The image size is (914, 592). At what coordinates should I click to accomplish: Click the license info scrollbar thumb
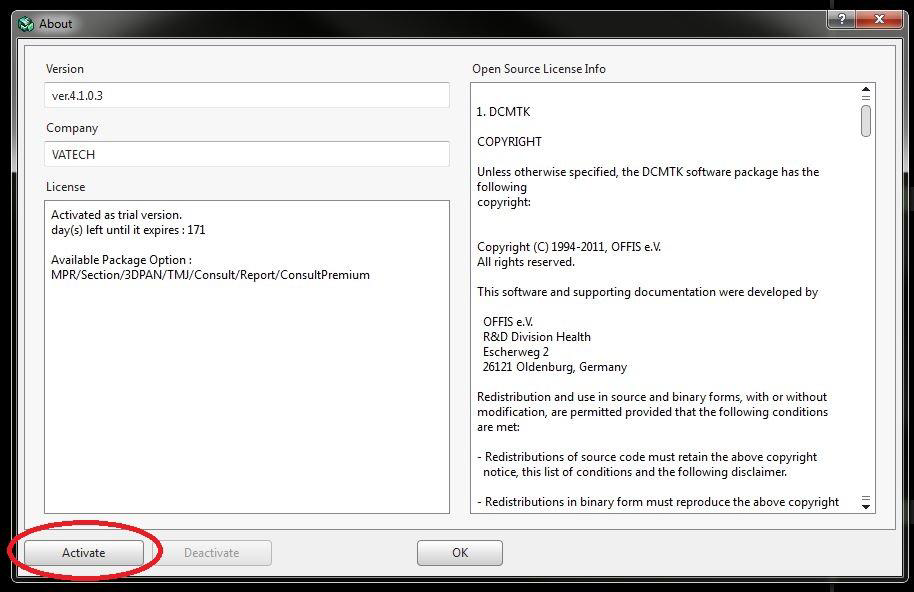coord(866,121)
